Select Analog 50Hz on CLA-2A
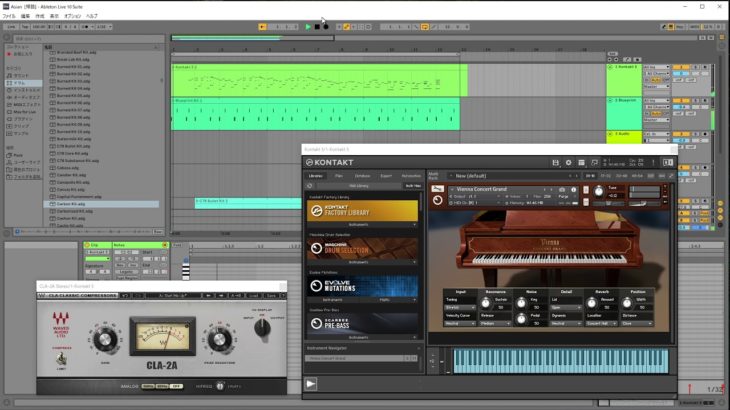Screen dimensions: 730x410 148,386
